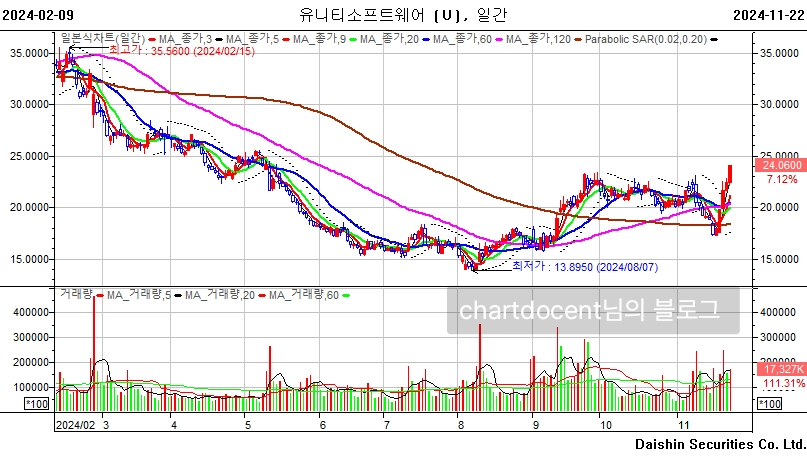This screenshot has width=807, height=456.
Task: Click the 15.0000 label on the right price axis
Action: (x=779, y=259)
